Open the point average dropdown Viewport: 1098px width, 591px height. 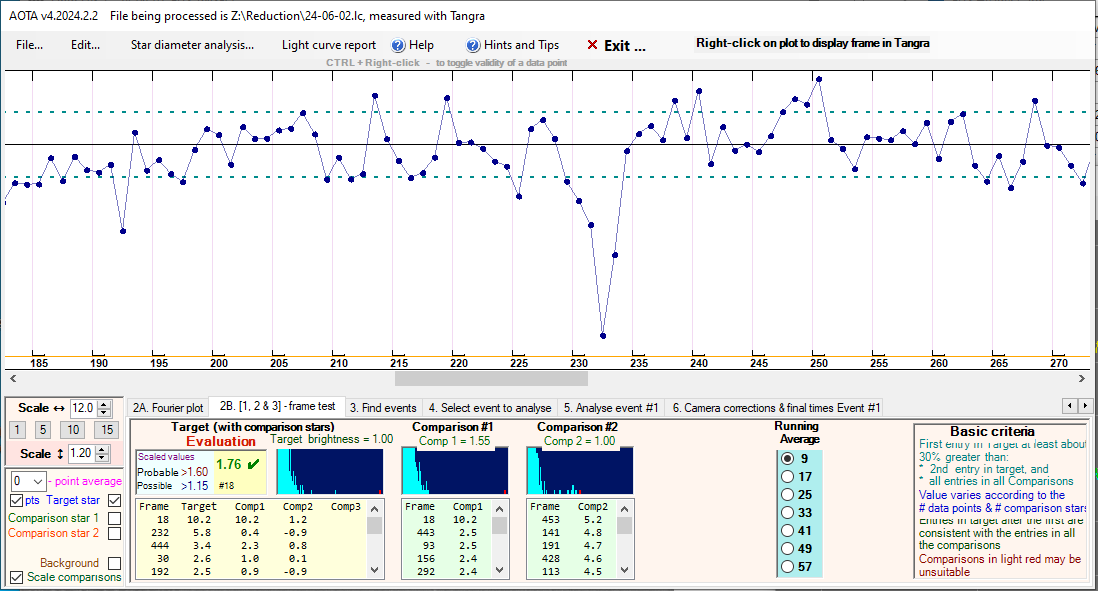pos(38,482)
